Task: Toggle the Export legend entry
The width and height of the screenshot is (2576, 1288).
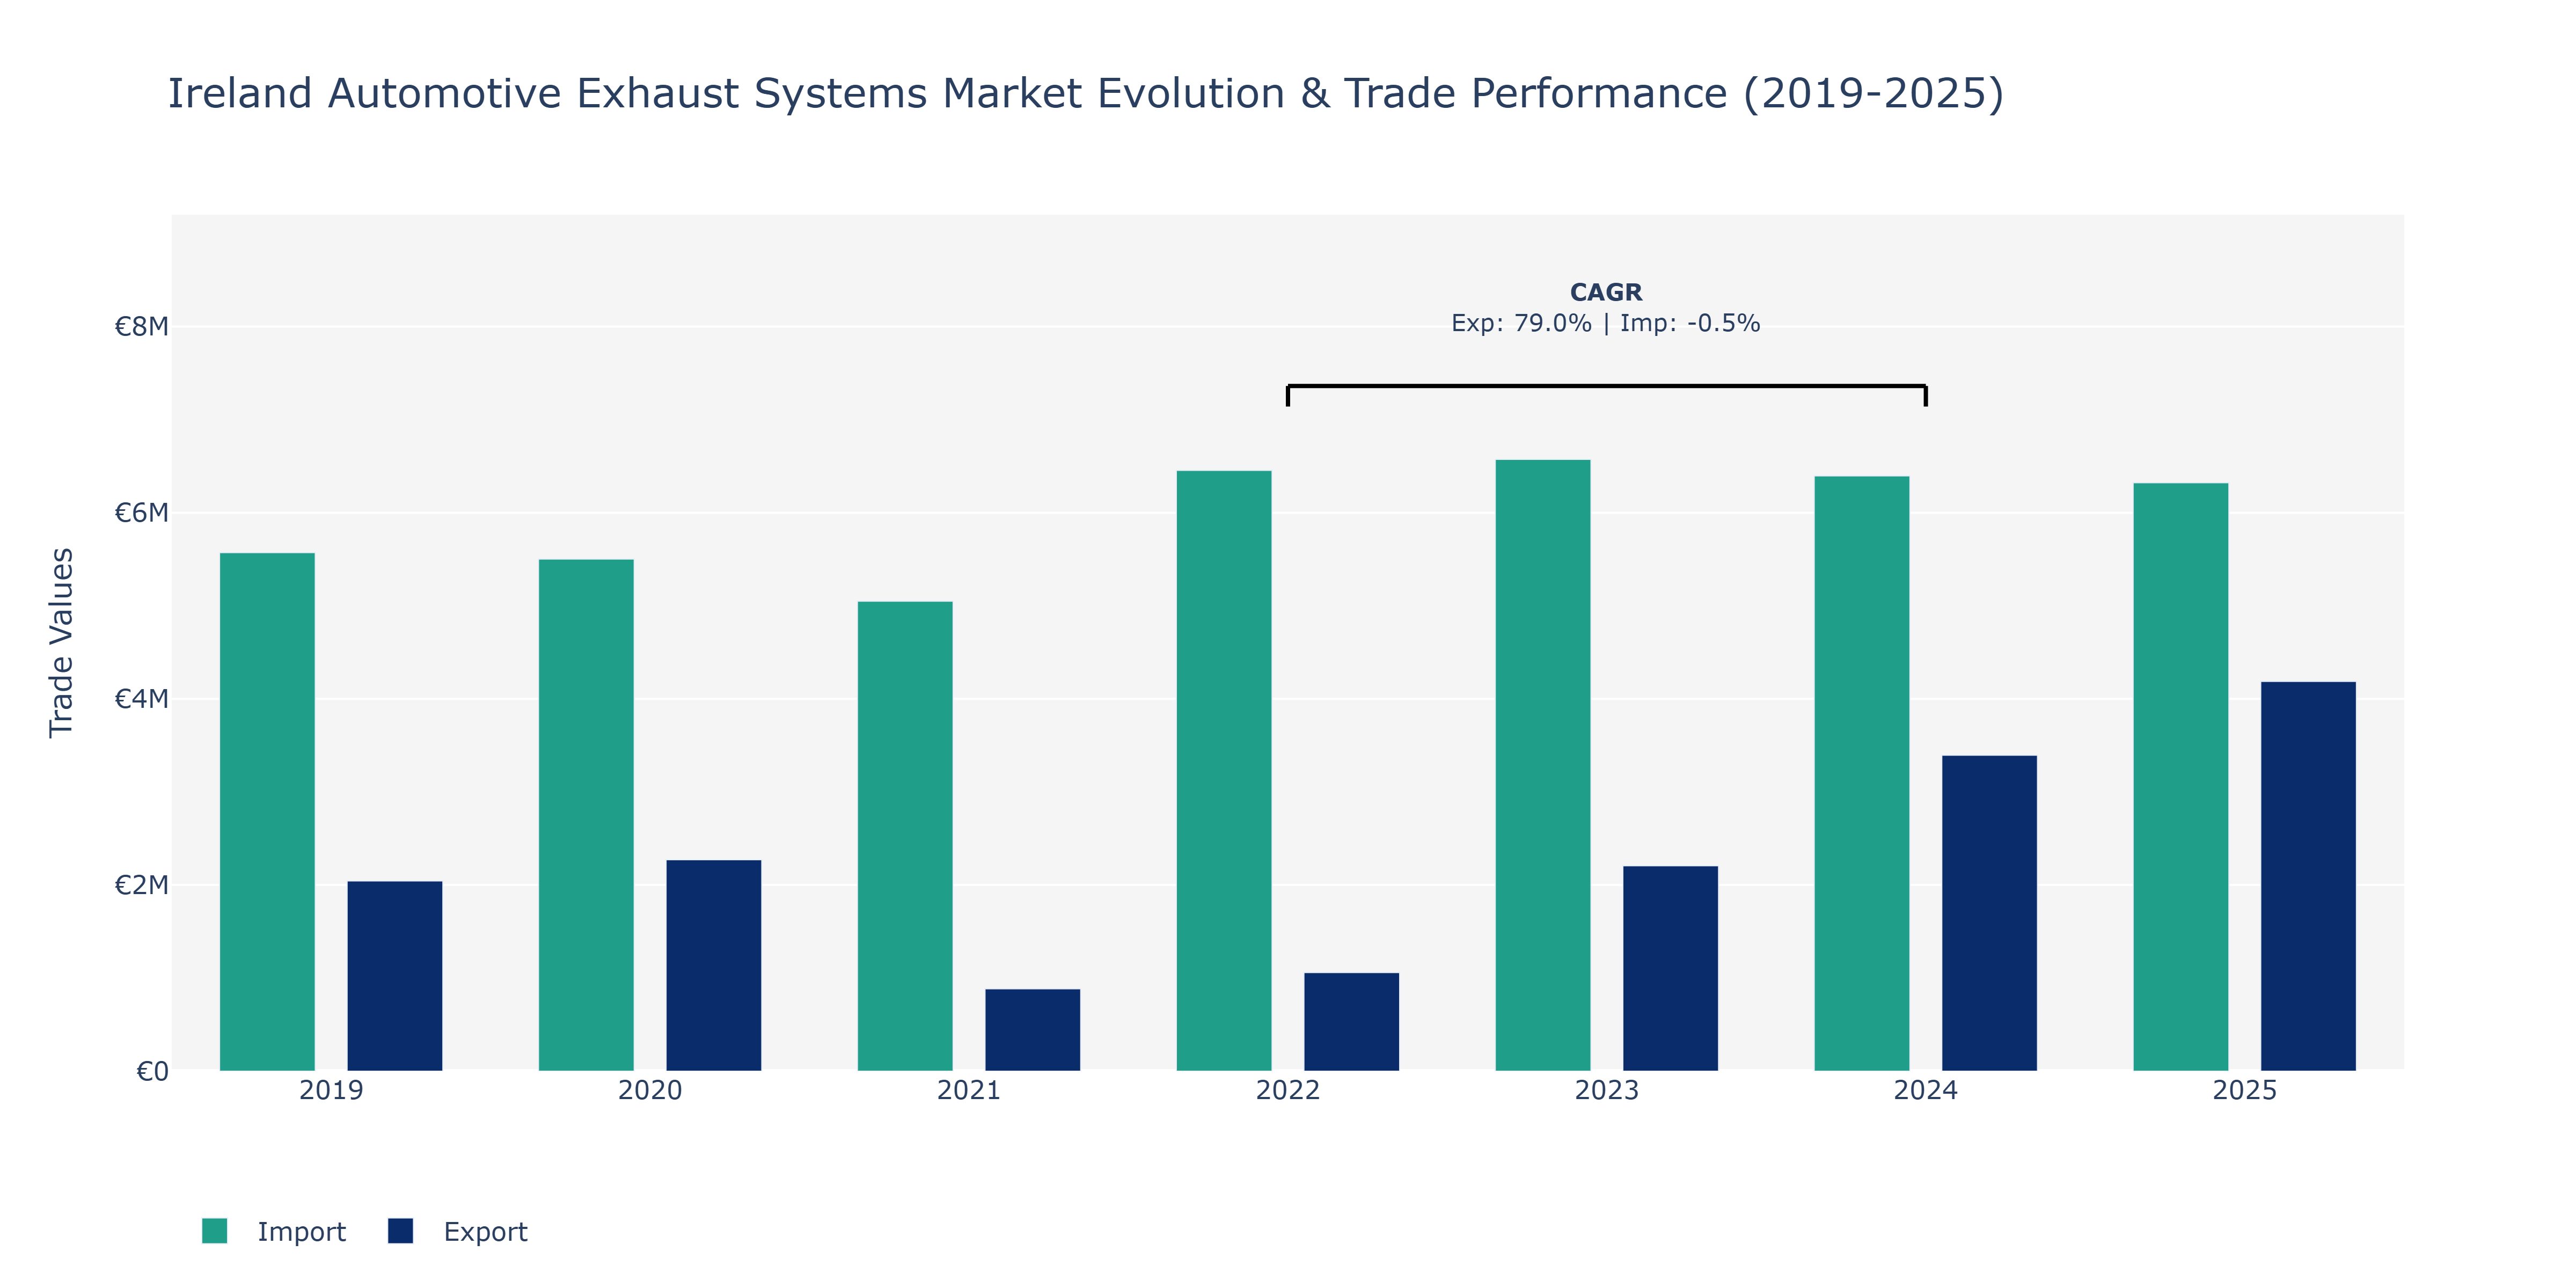Action: (x=458, y=1231)
